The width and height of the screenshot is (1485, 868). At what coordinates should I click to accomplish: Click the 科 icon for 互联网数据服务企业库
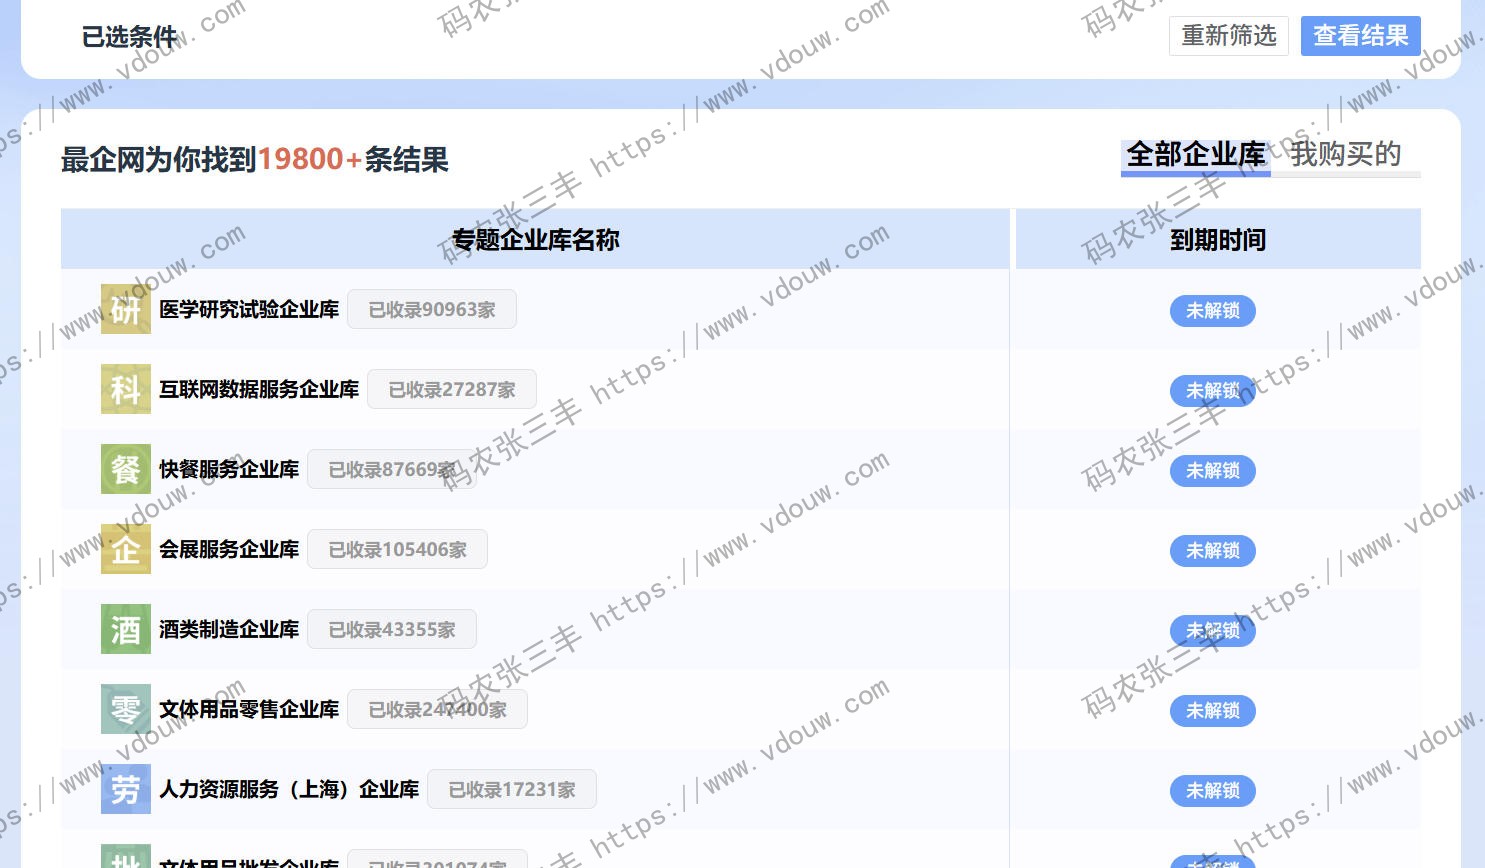pos(125,390)
